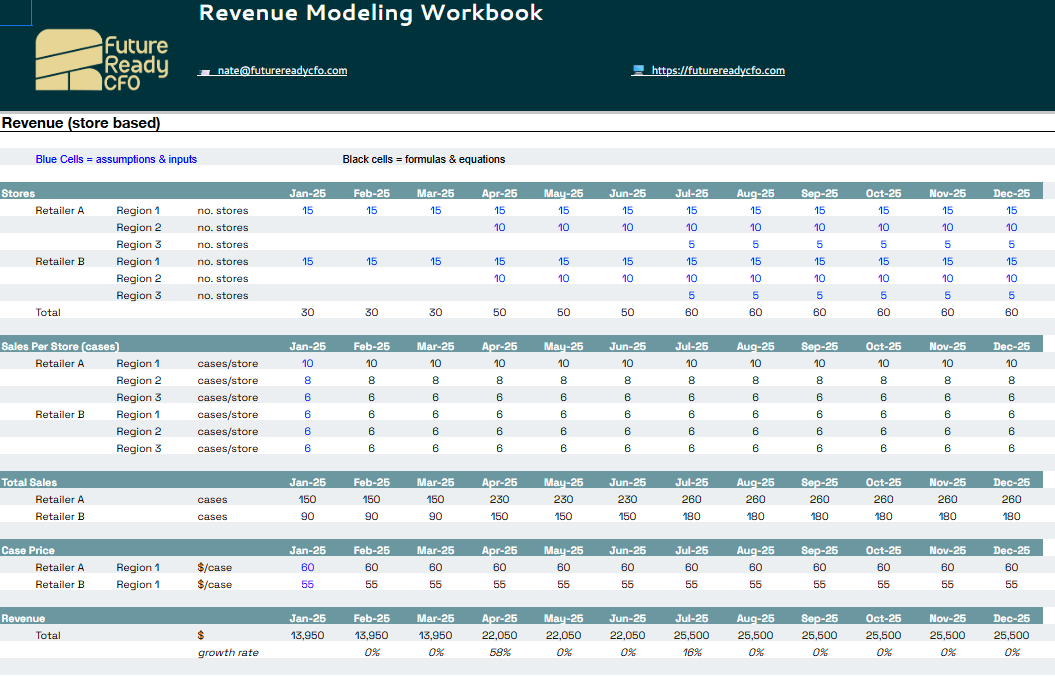This screenshot has height=677, width=1055.
Task: Select Retailer A Apr-25 total sales 230
Action: [499, 500]
